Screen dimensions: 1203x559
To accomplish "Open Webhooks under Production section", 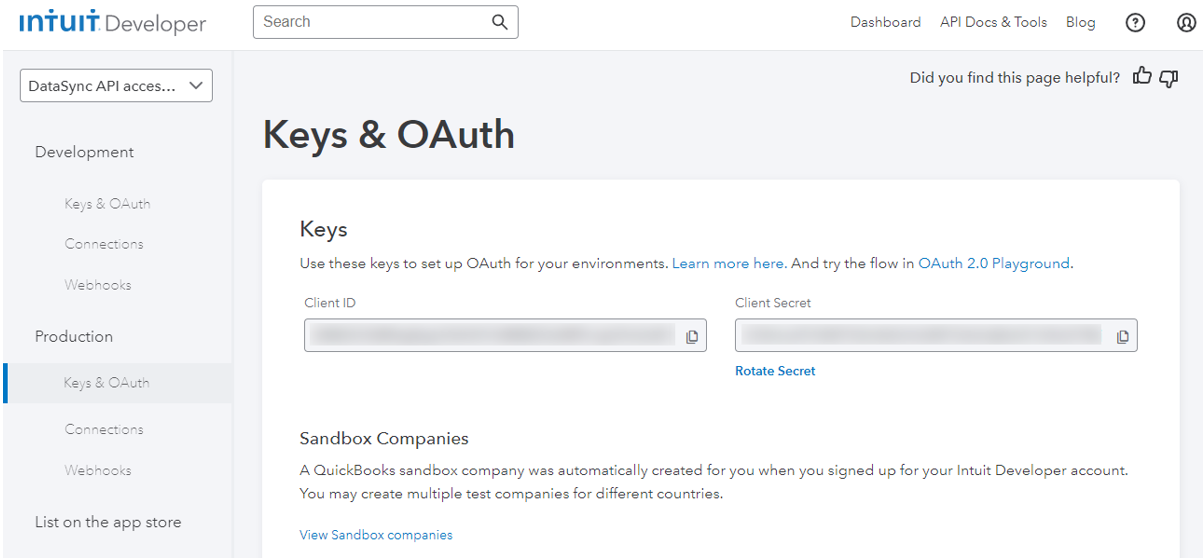I will click(98, 470).
